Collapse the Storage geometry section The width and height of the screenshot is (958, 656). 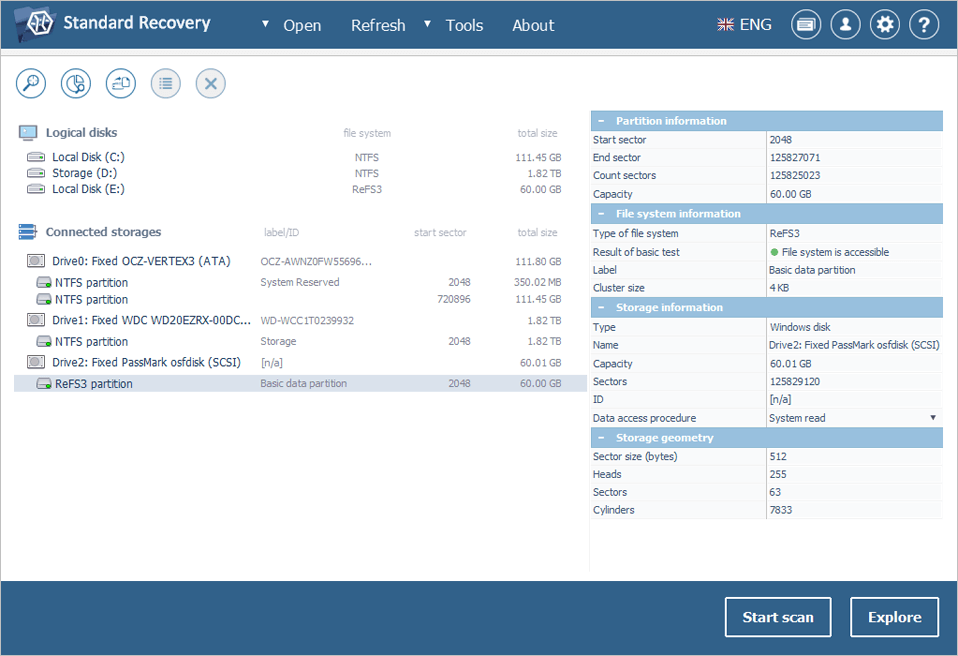[601, 438]
